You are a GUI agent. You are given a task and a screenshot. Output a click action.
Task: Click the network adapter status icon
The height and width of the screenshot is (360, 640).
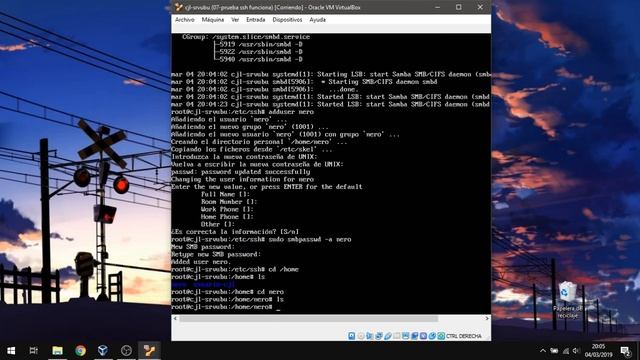click(x=378, y=336)
